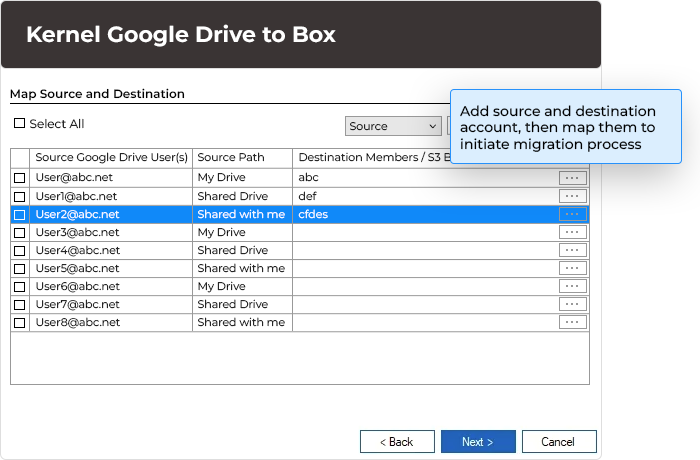Select the highlighted User2@abc.net cell
This screenshot has height=460, width=700.
pos(111,214)
